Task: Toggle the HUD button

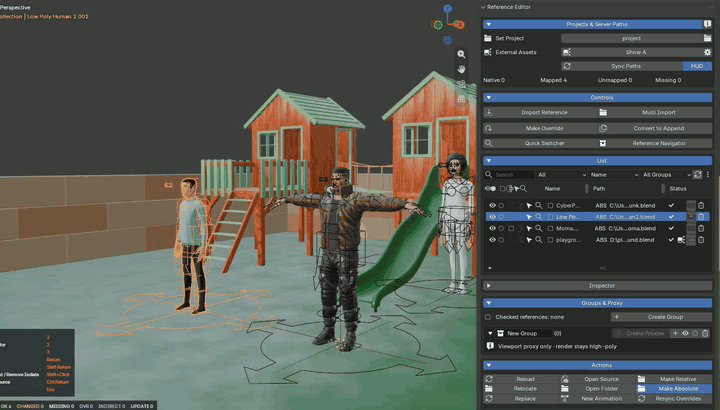Action: tap(697, 66)
